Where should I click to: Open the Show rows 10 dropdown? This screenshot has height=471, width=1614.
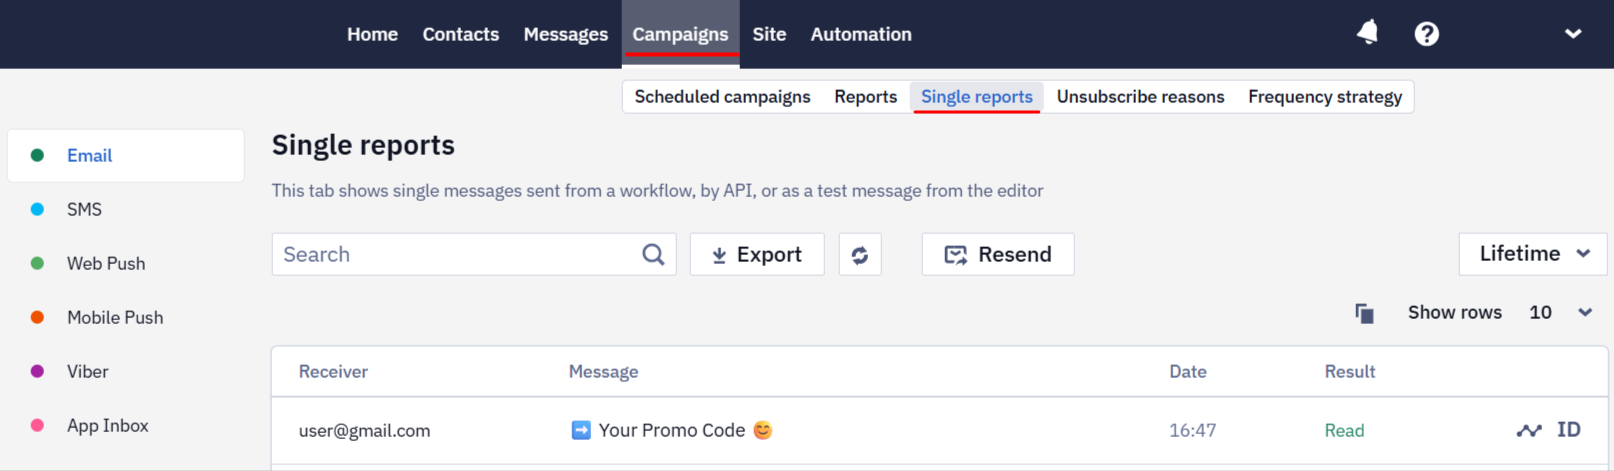pos(1560,313)
